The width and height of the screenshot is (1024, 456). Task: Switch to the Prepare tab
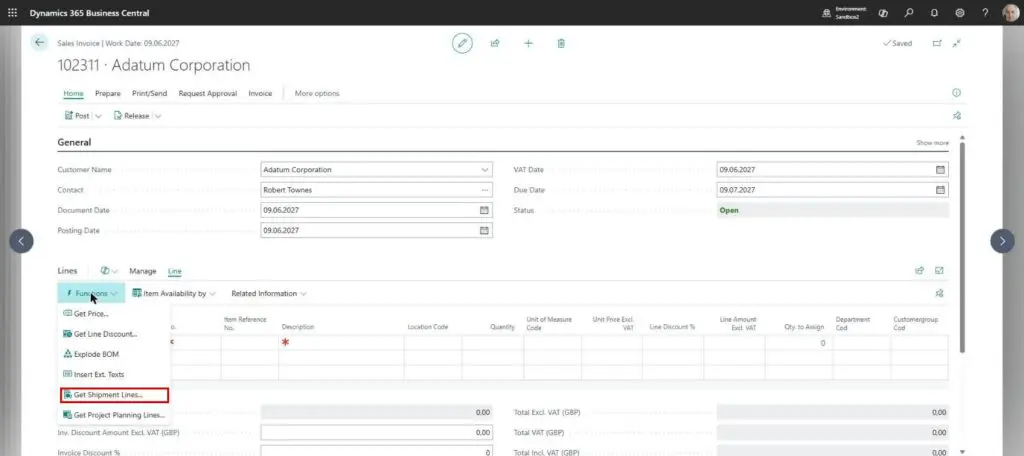[x=108, y=93]
